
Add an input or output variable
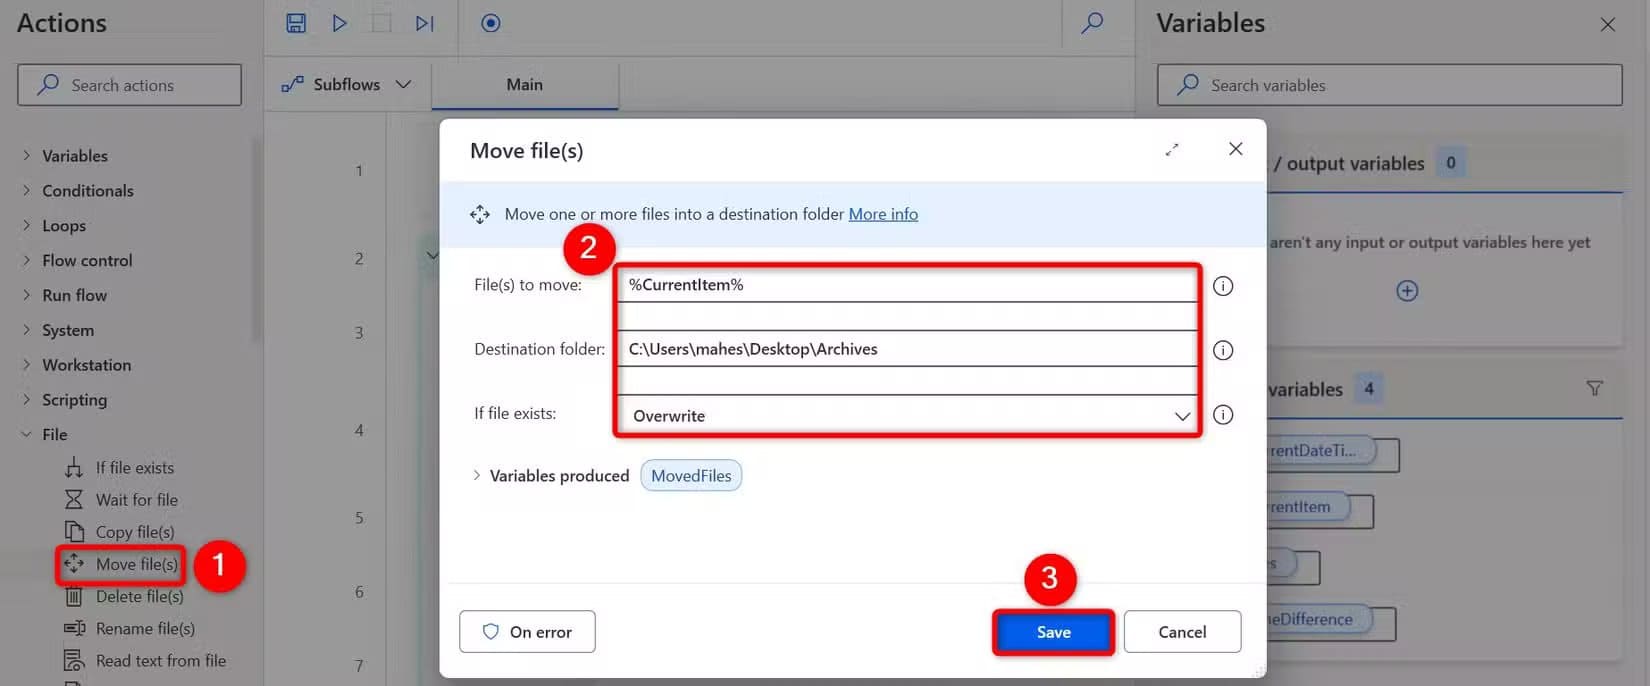[1407, 291]
